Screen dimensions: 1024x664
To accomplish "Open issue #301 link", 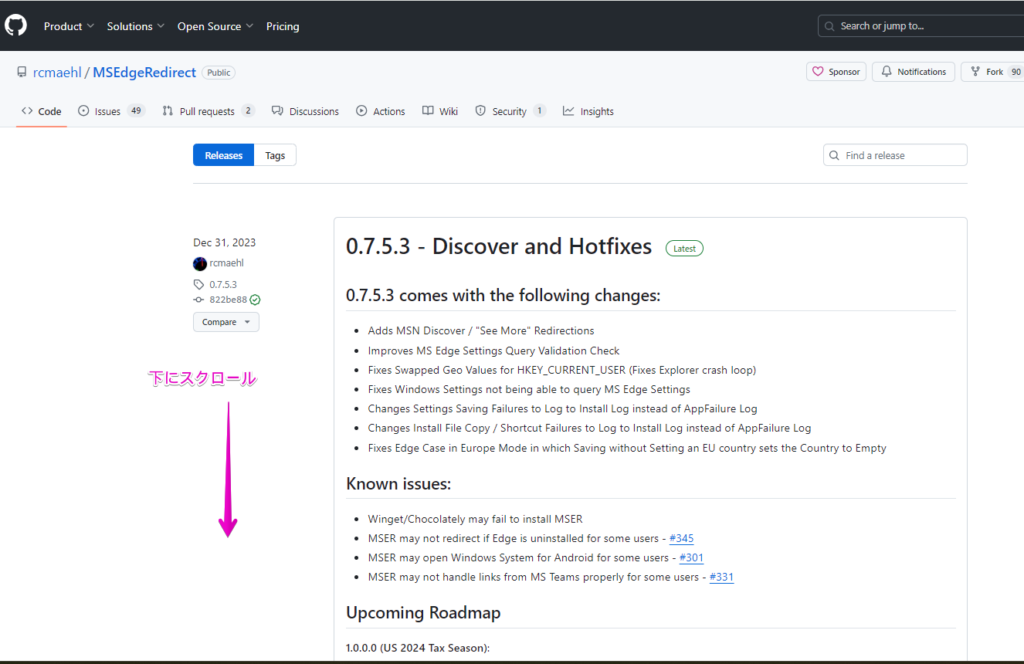I will click(x=692, y=558).
